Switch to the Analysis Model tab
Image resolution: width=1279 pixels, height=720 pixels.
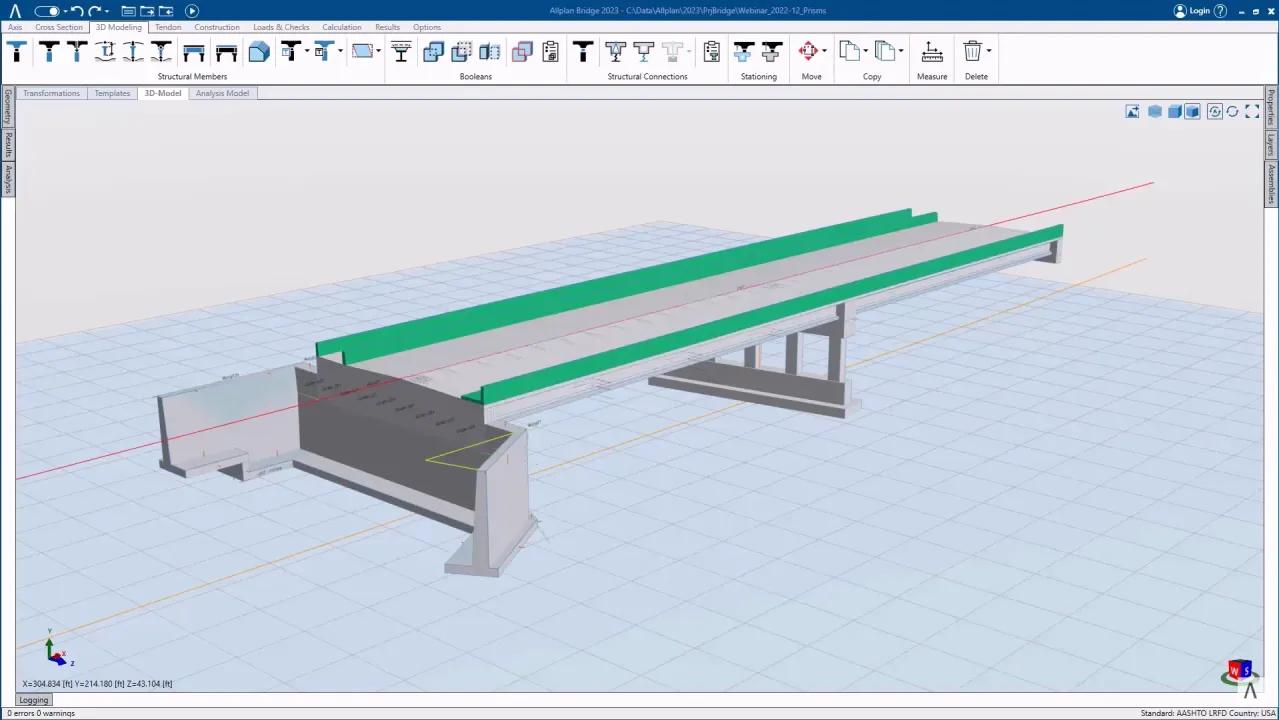222,93
